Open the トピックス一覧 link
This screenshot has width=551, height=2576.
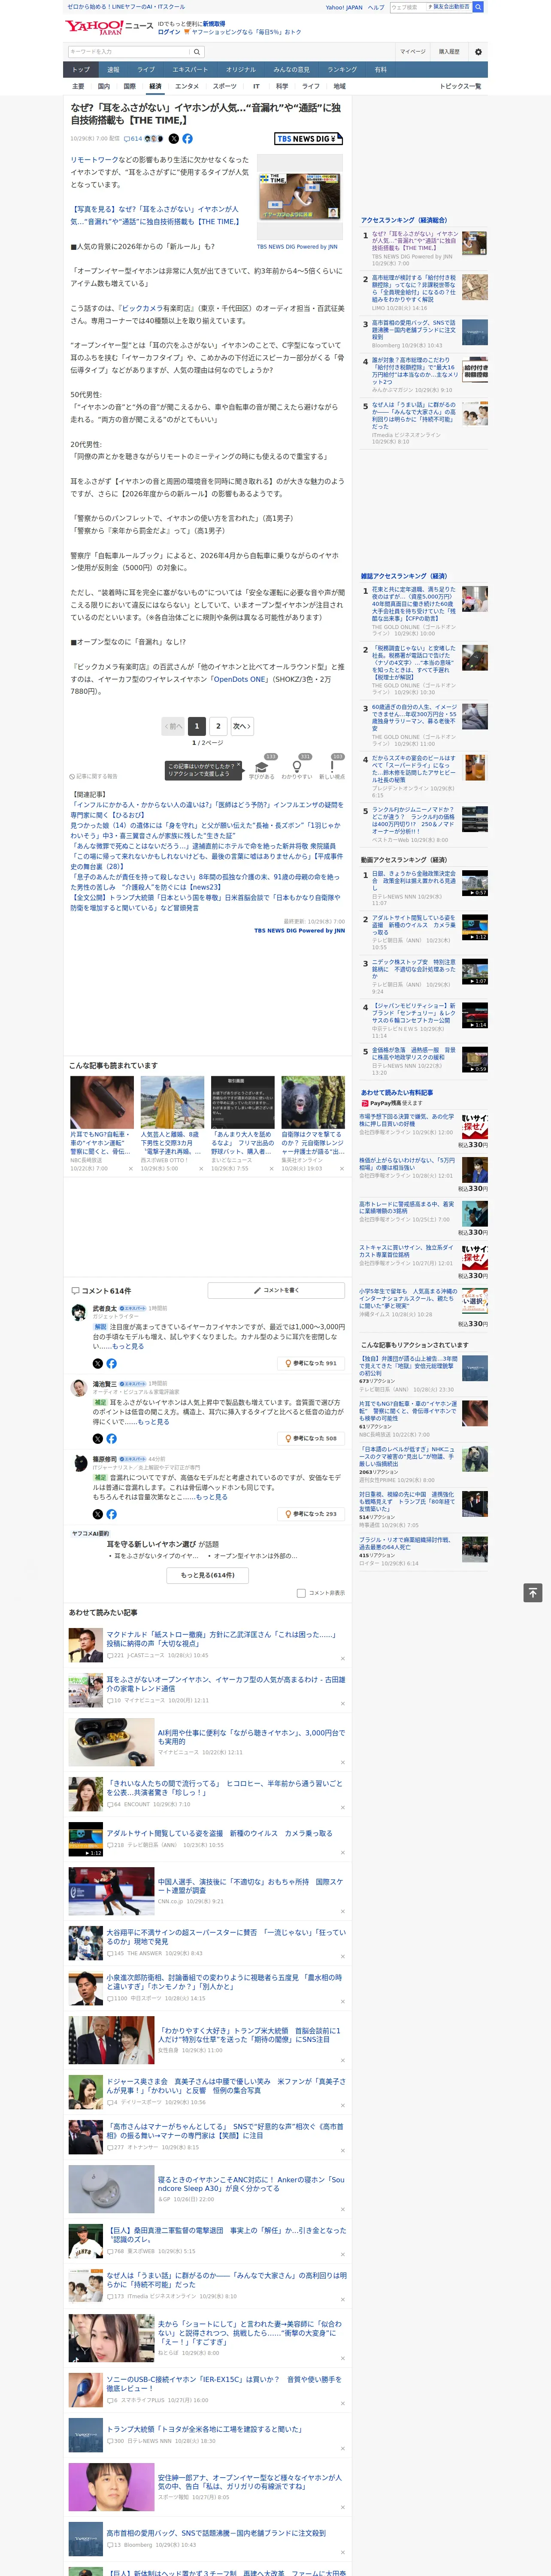(460, 86)
